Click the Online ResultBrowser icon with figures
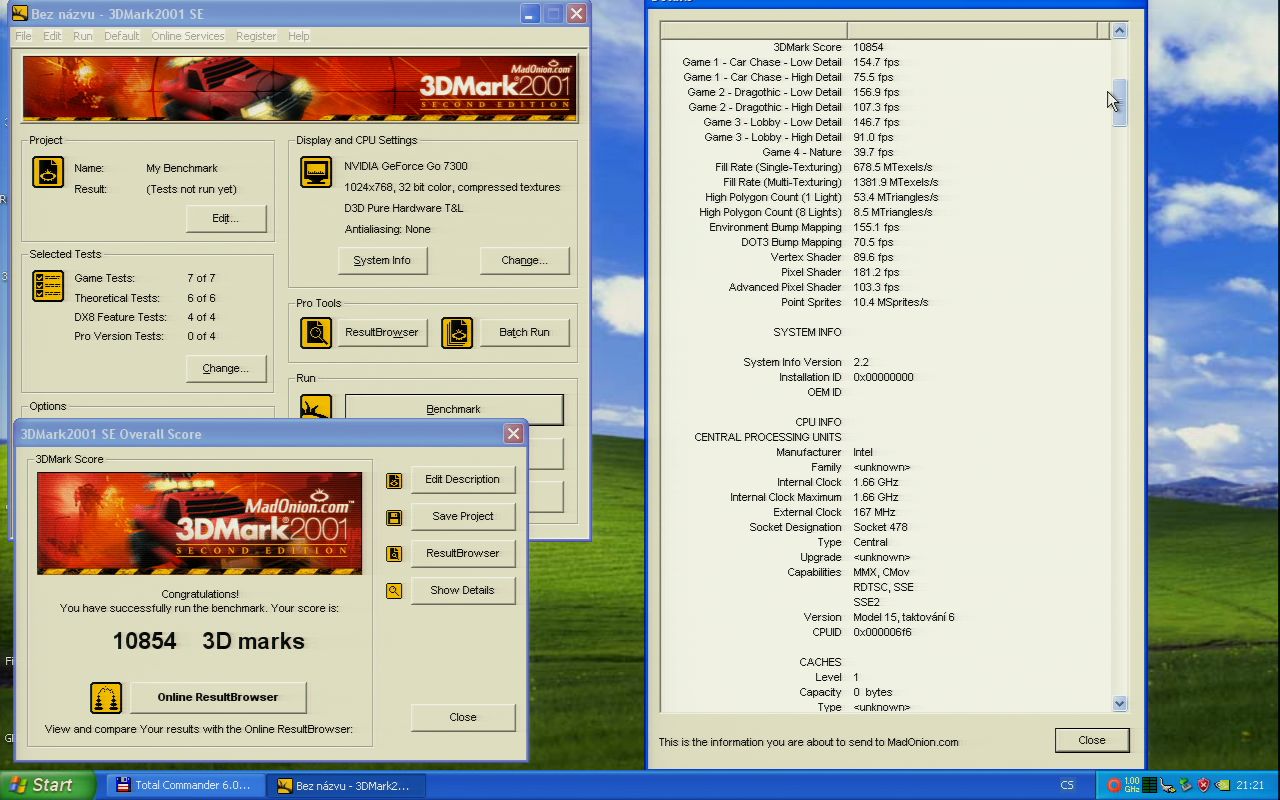The image size is (1280, 800). coord(106,697)
